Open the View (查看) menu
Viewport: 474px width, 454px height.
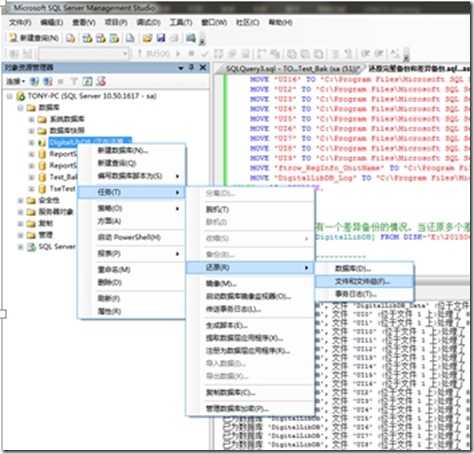[x=84, y=22]
